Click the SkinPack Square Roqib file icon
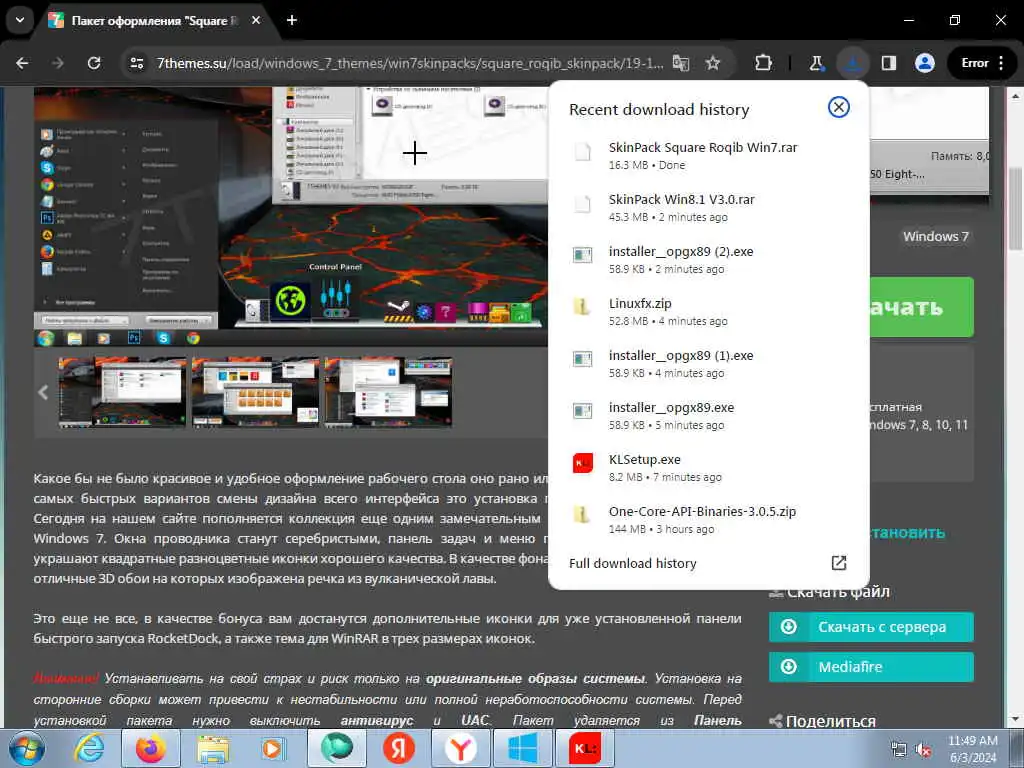This screenshot has height=768, width=1024. [x=582, y=151]
